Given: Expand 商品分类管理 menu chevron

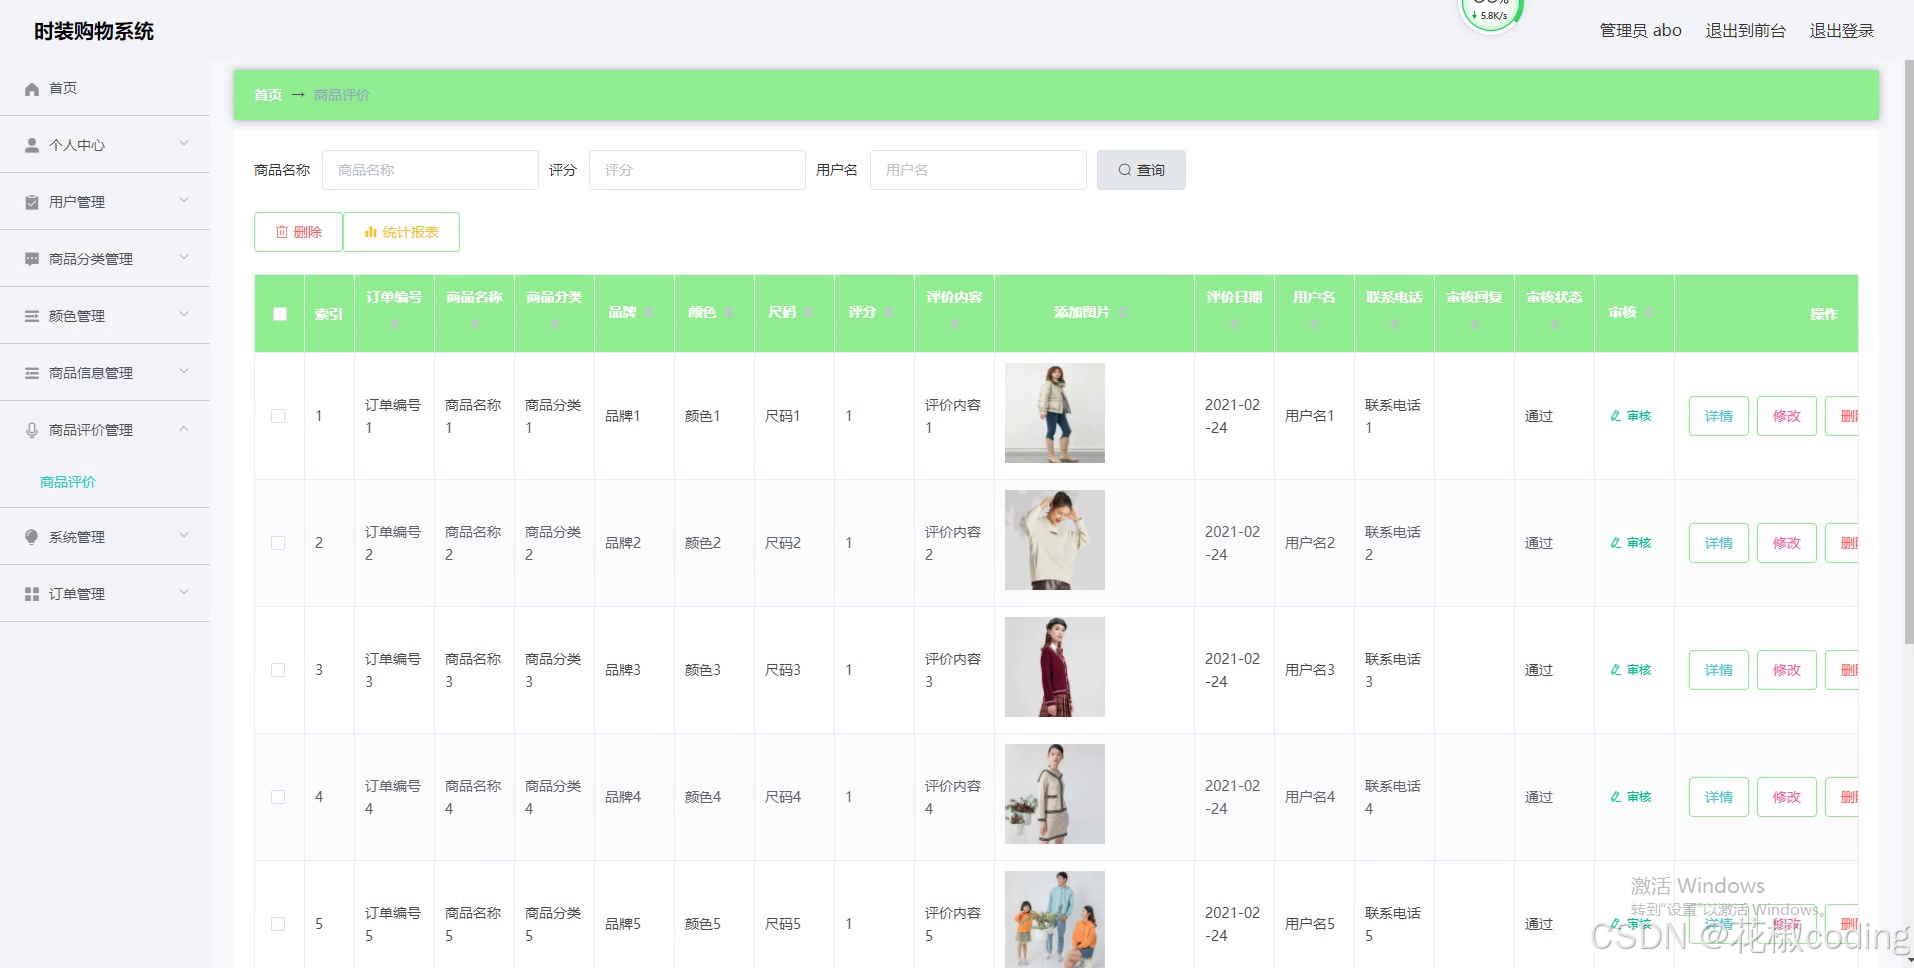Looking at the screenshot, I should pyautogui.click(x=184, y=257).
